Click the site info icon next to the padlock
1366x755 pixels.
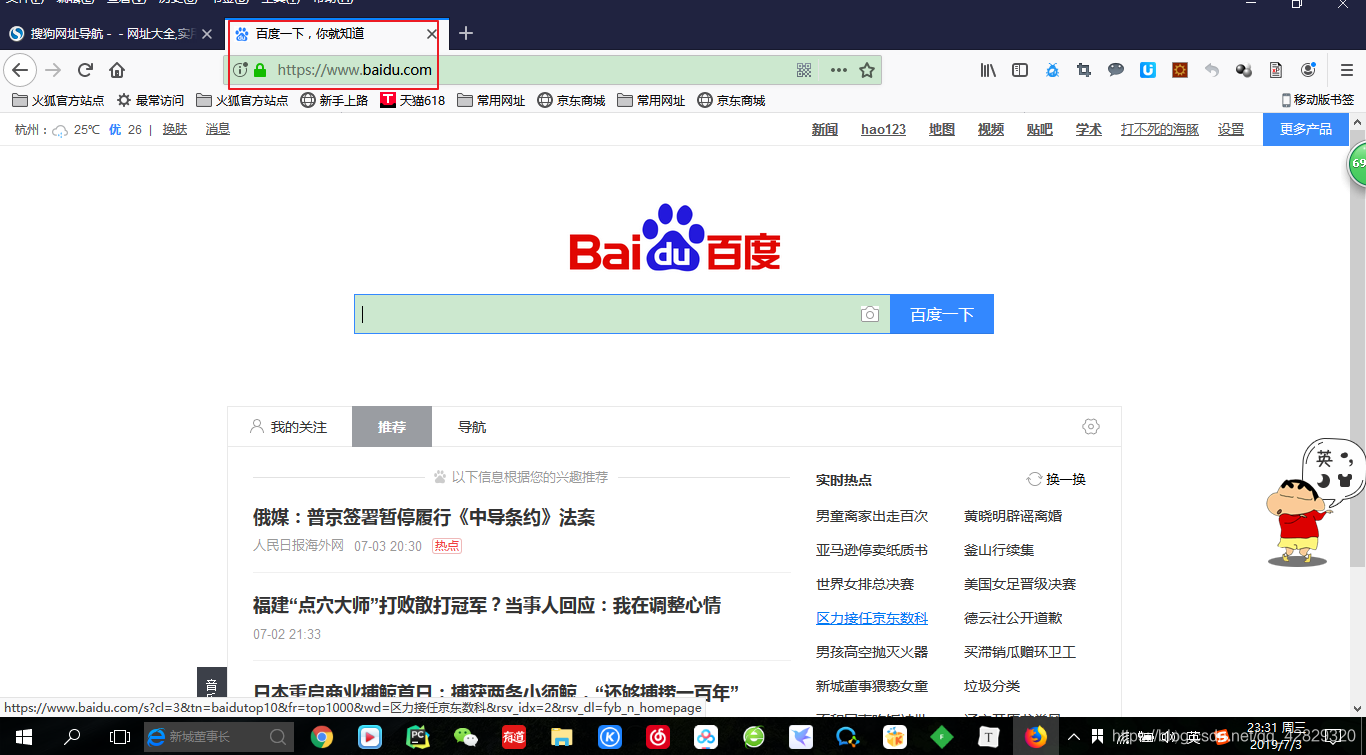point(240,70)
